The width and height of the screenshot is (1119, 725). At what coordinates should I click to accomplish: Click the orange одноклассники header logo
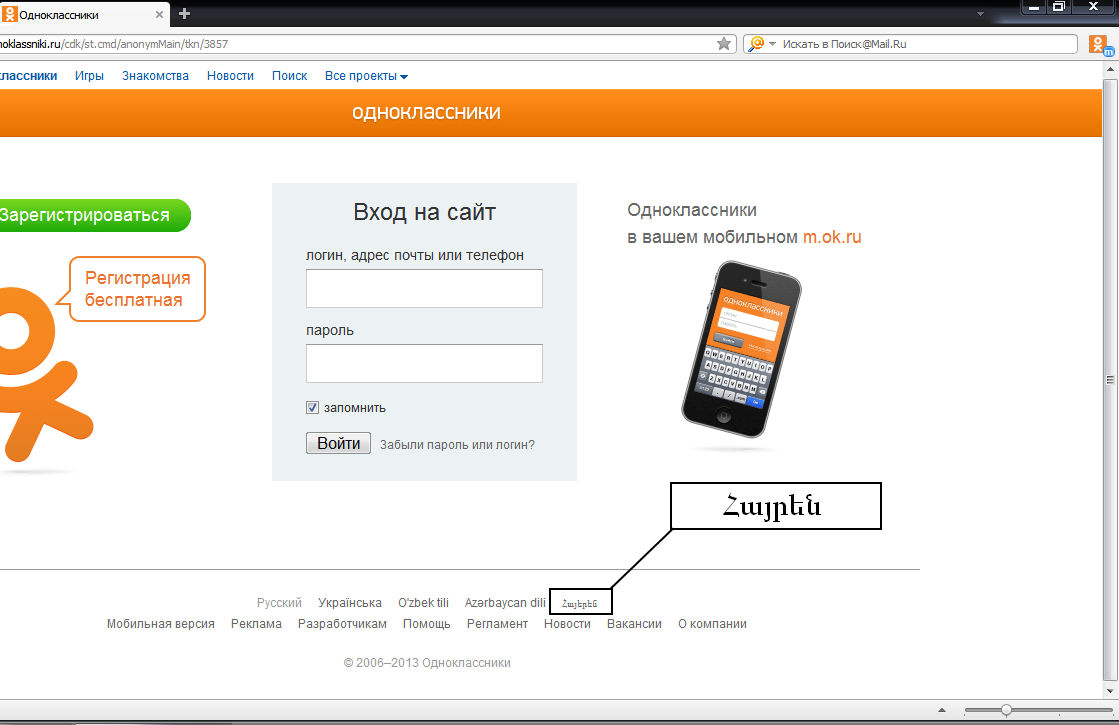pos(426,112)
